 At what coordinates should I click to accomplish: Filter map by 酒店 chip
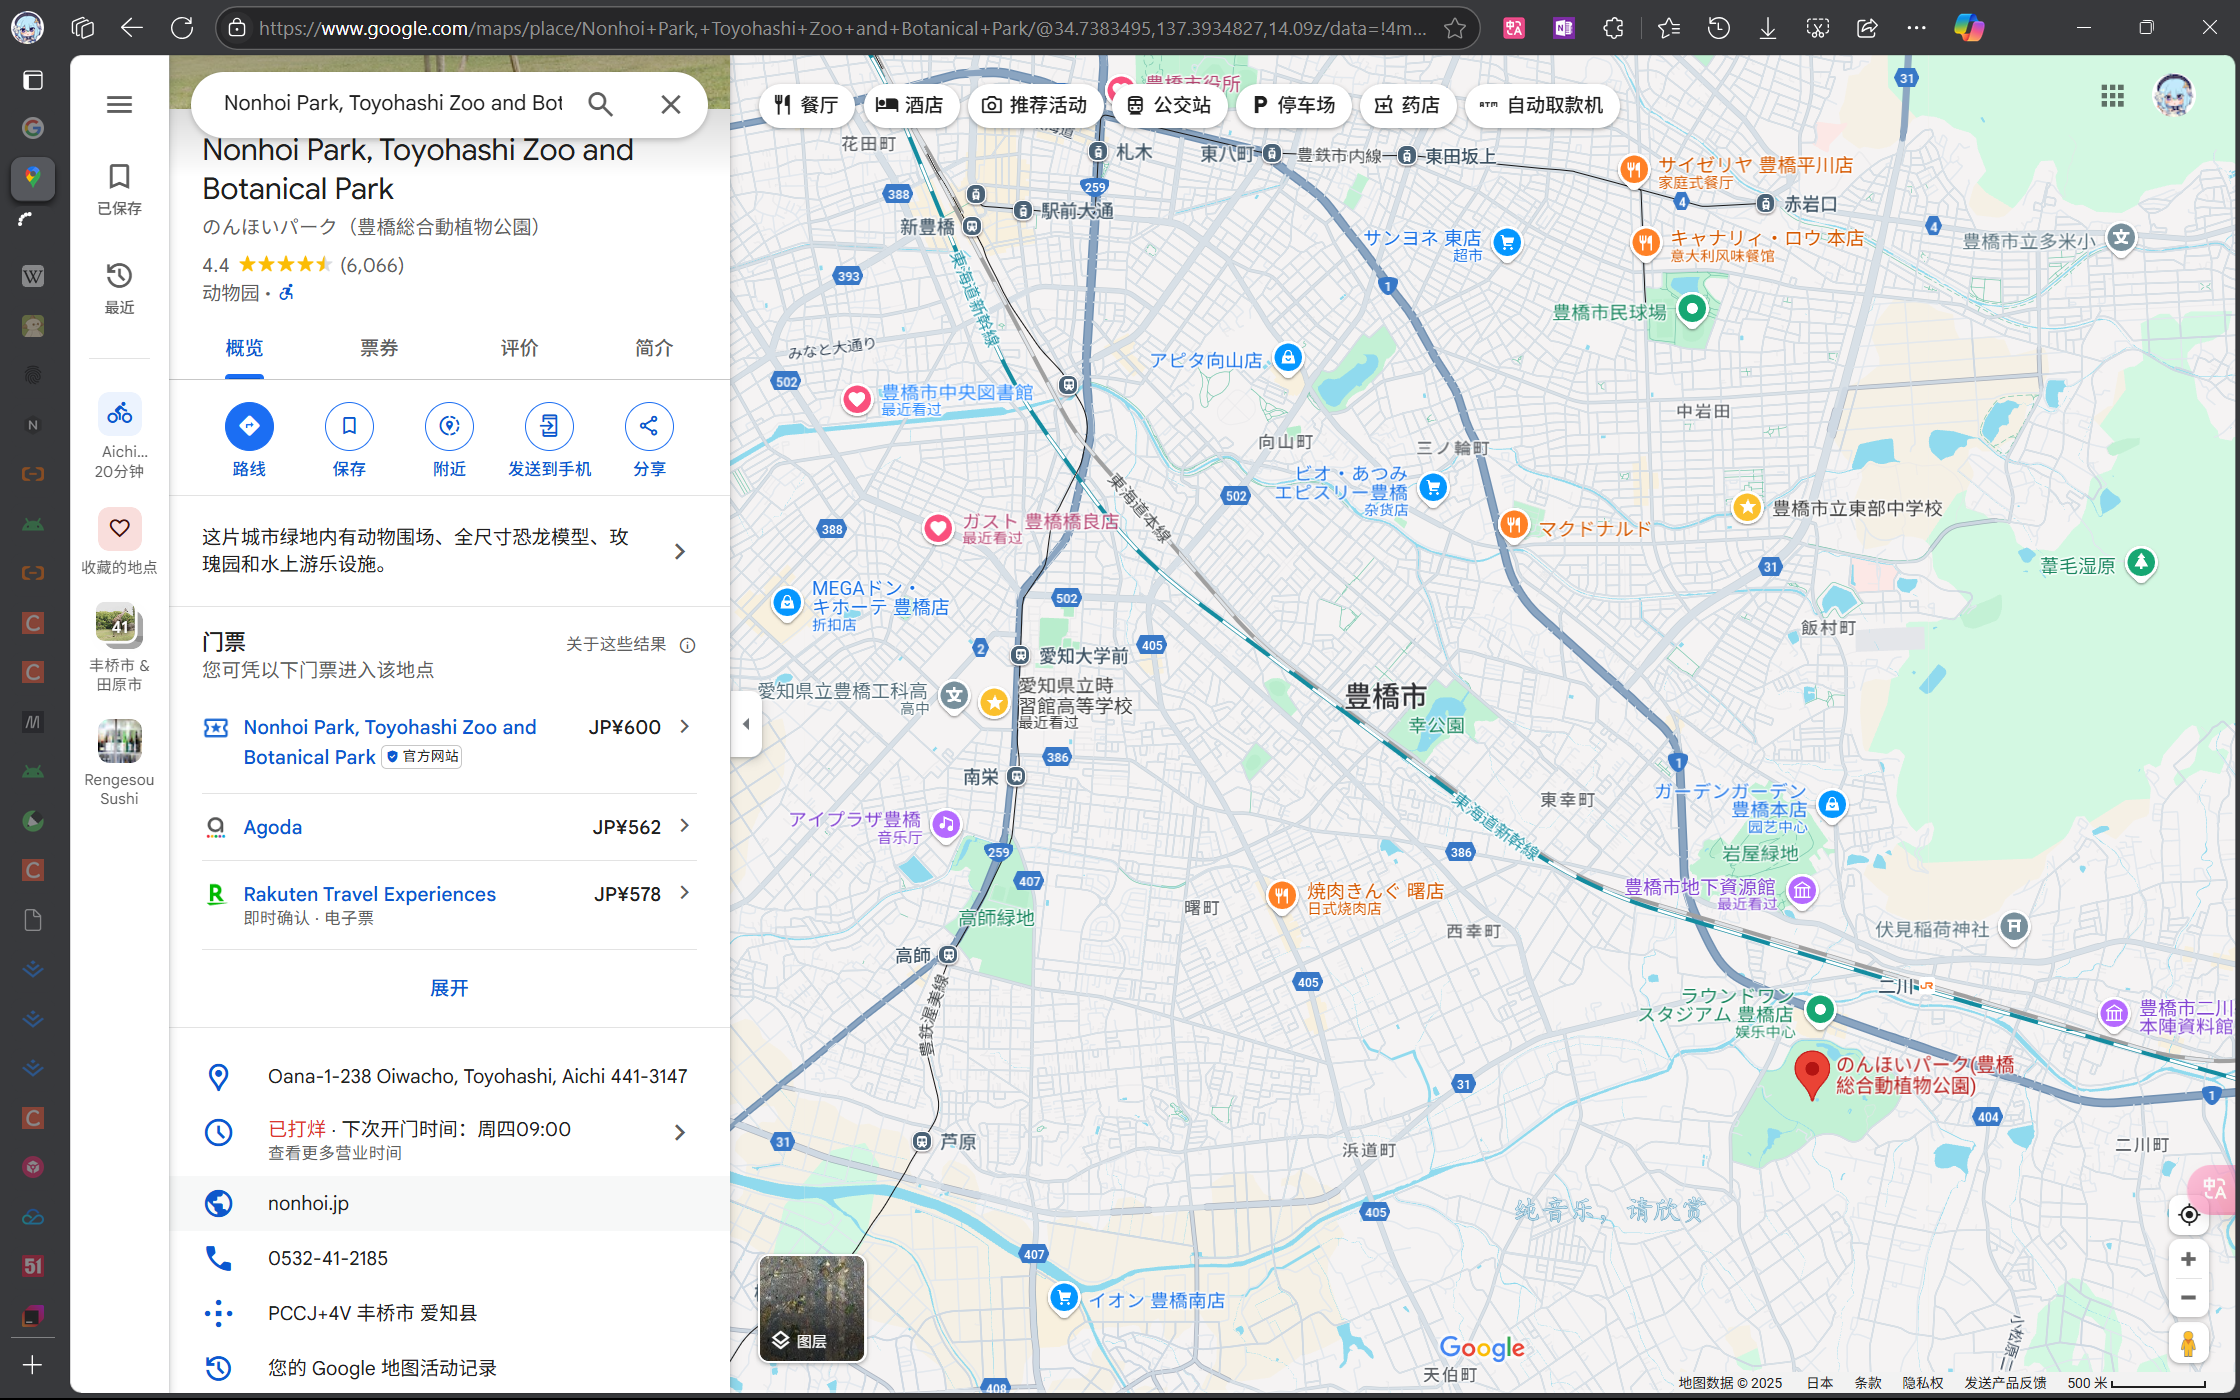pos(910,105)
